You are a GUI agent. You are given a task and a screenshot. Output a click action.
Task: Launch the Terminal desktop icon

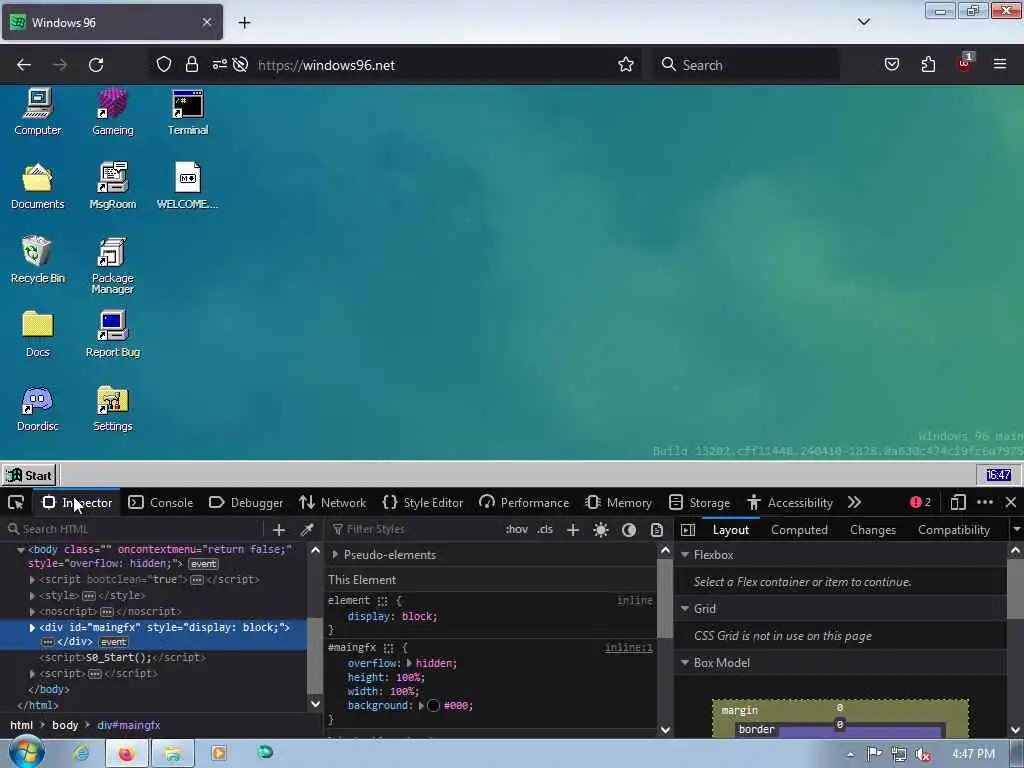pos(187,112)
